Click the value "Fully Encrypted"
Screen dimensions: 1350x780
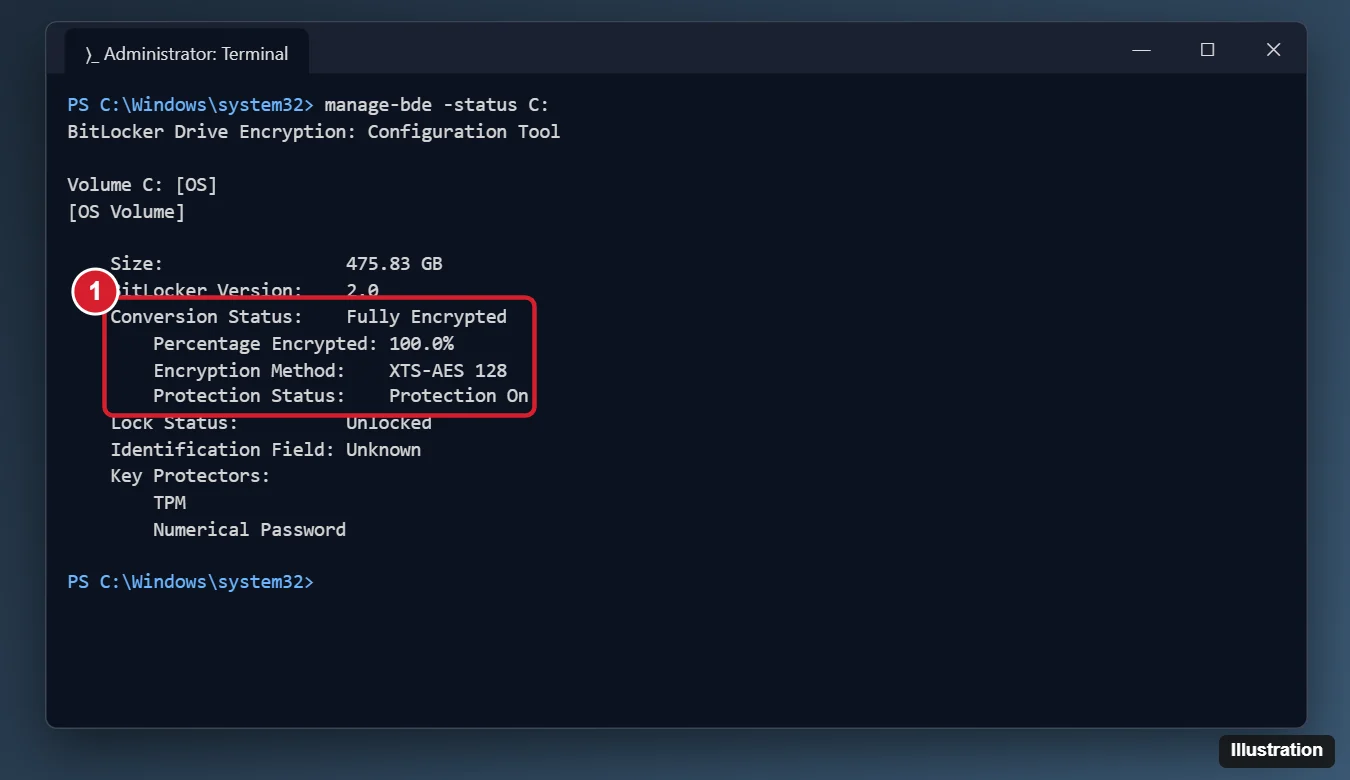[x=426, y=317]
